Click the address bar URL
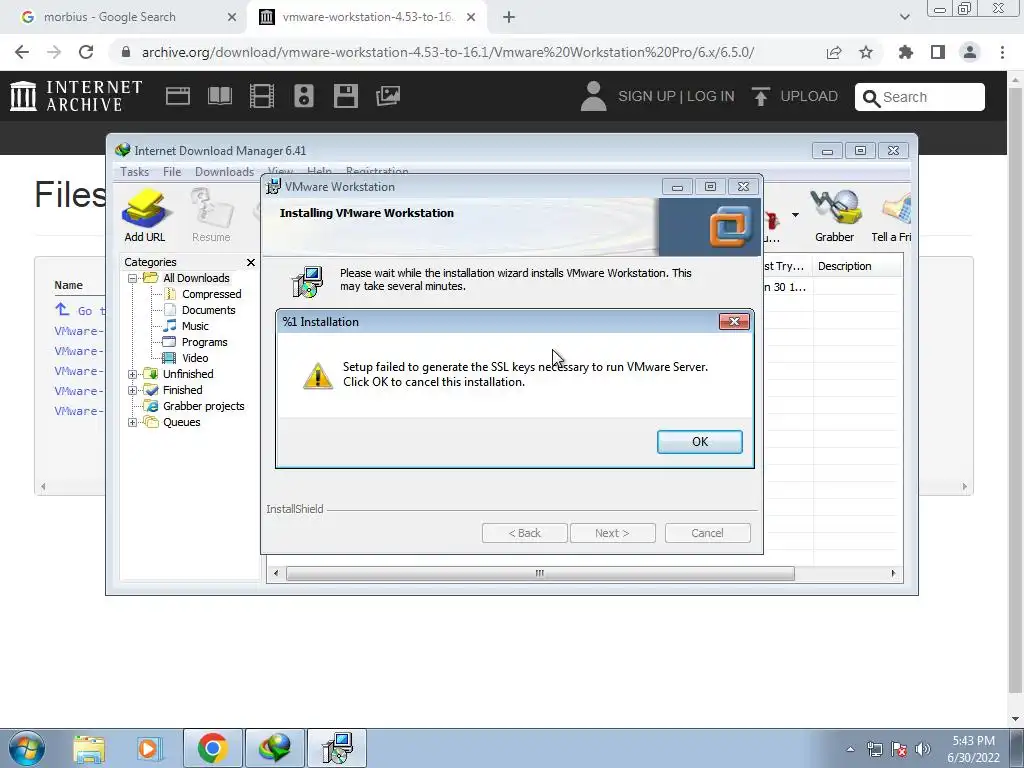The height and width of the screenshot is (768, 1024). pyautogui.click(x=447, y=52)
